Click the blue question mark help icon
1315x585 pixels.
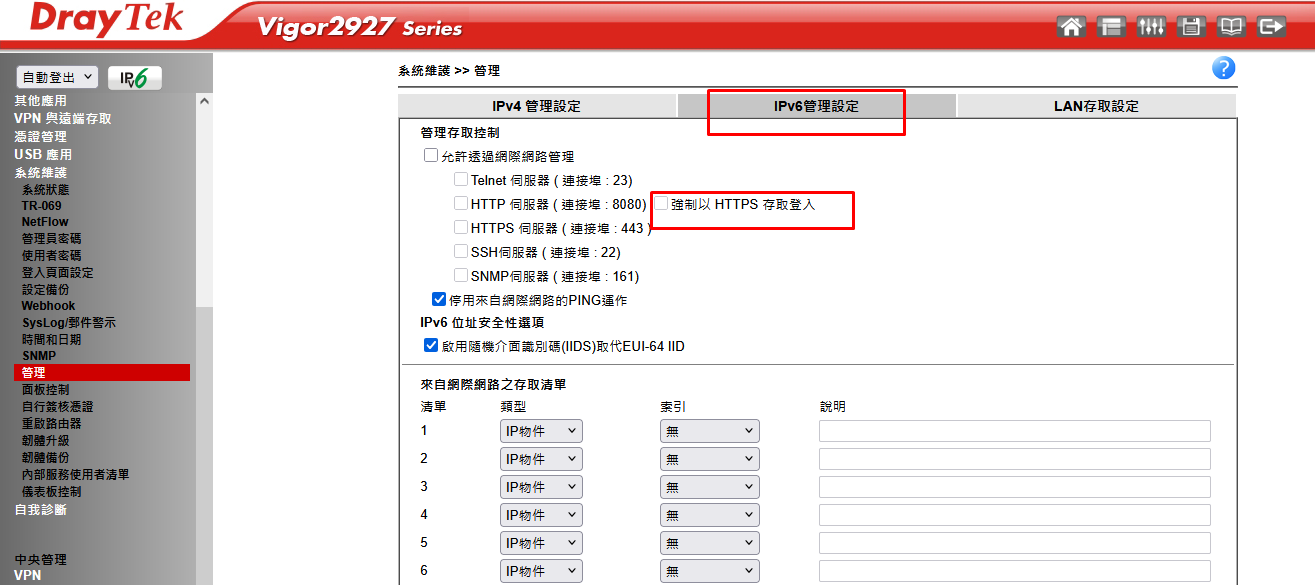[x=1223, y=69]
